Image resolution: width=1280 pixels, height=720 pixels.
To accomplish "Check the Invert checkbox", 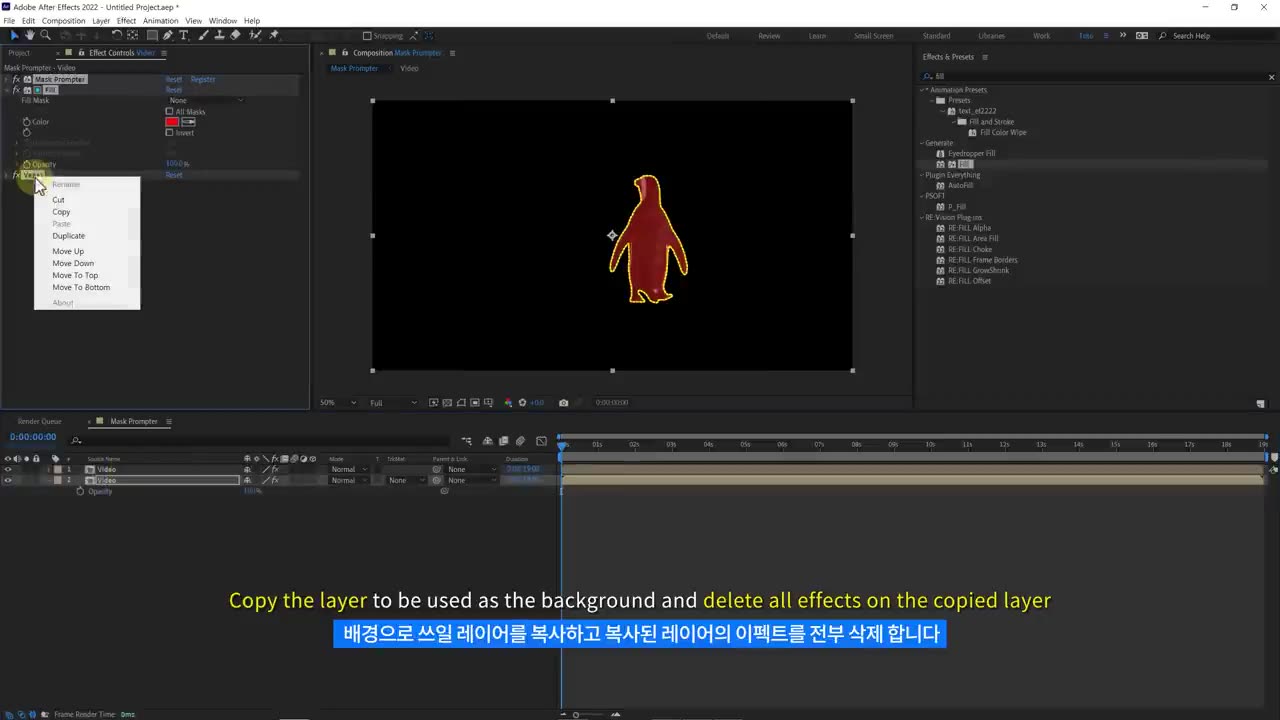I will tap(169, 132).
